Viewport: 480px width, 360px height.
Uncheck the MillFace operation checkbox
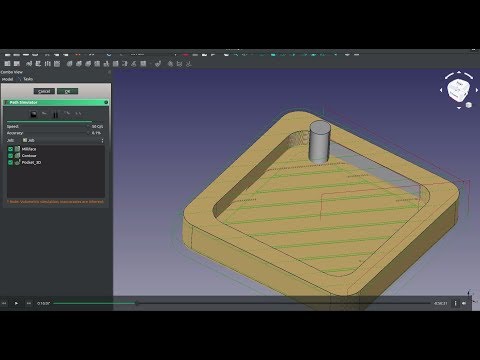(x=10, y=149)
